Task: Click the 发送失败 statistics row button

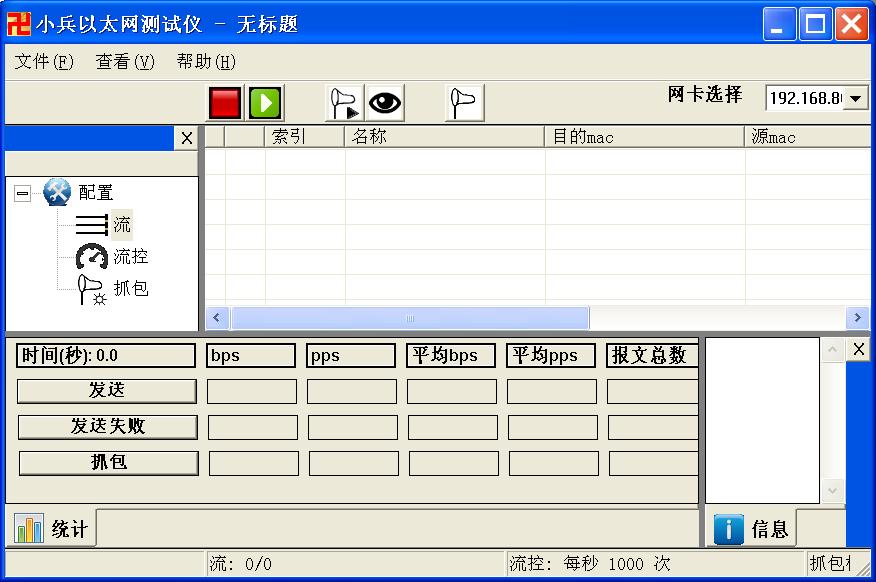Action: click(x=108, y=427)
